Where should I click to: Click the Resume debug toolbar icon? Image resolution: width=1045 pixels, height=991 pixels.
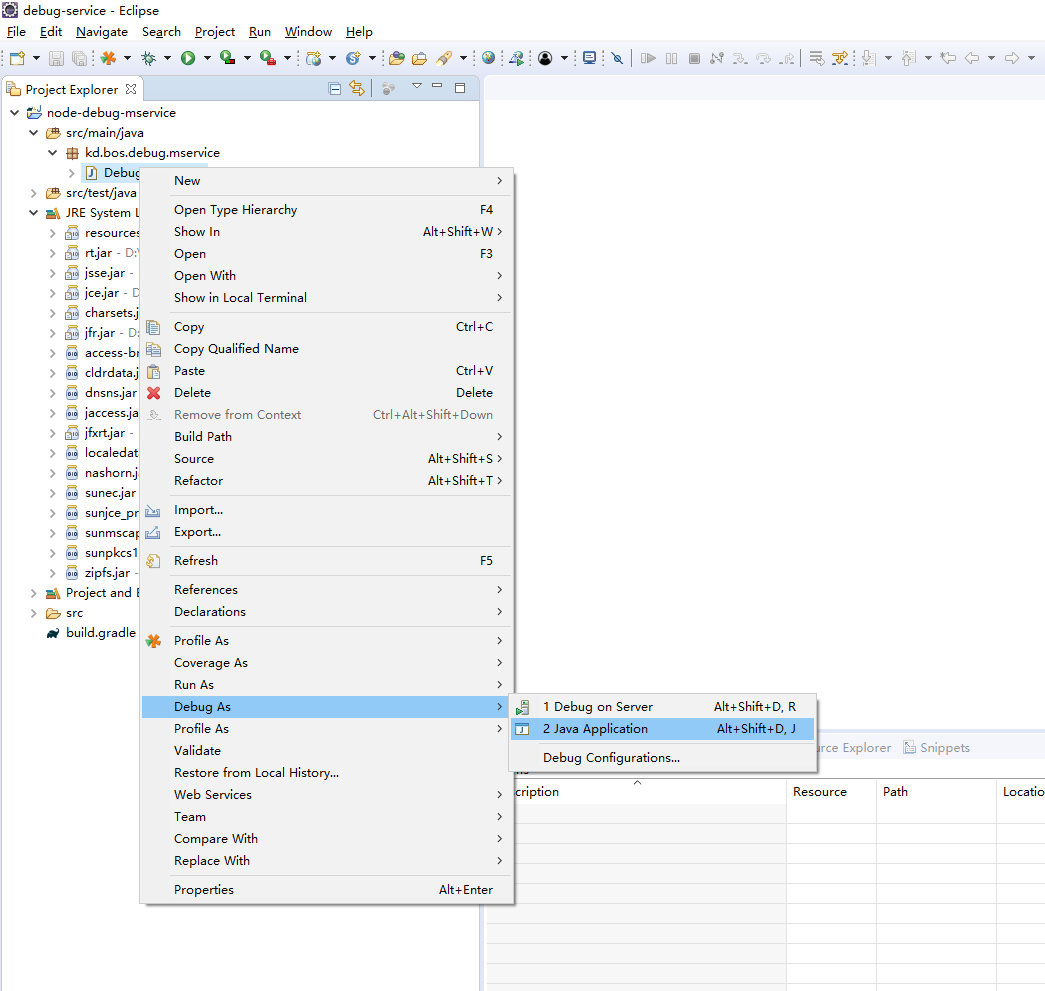click(x=648, y=59)
